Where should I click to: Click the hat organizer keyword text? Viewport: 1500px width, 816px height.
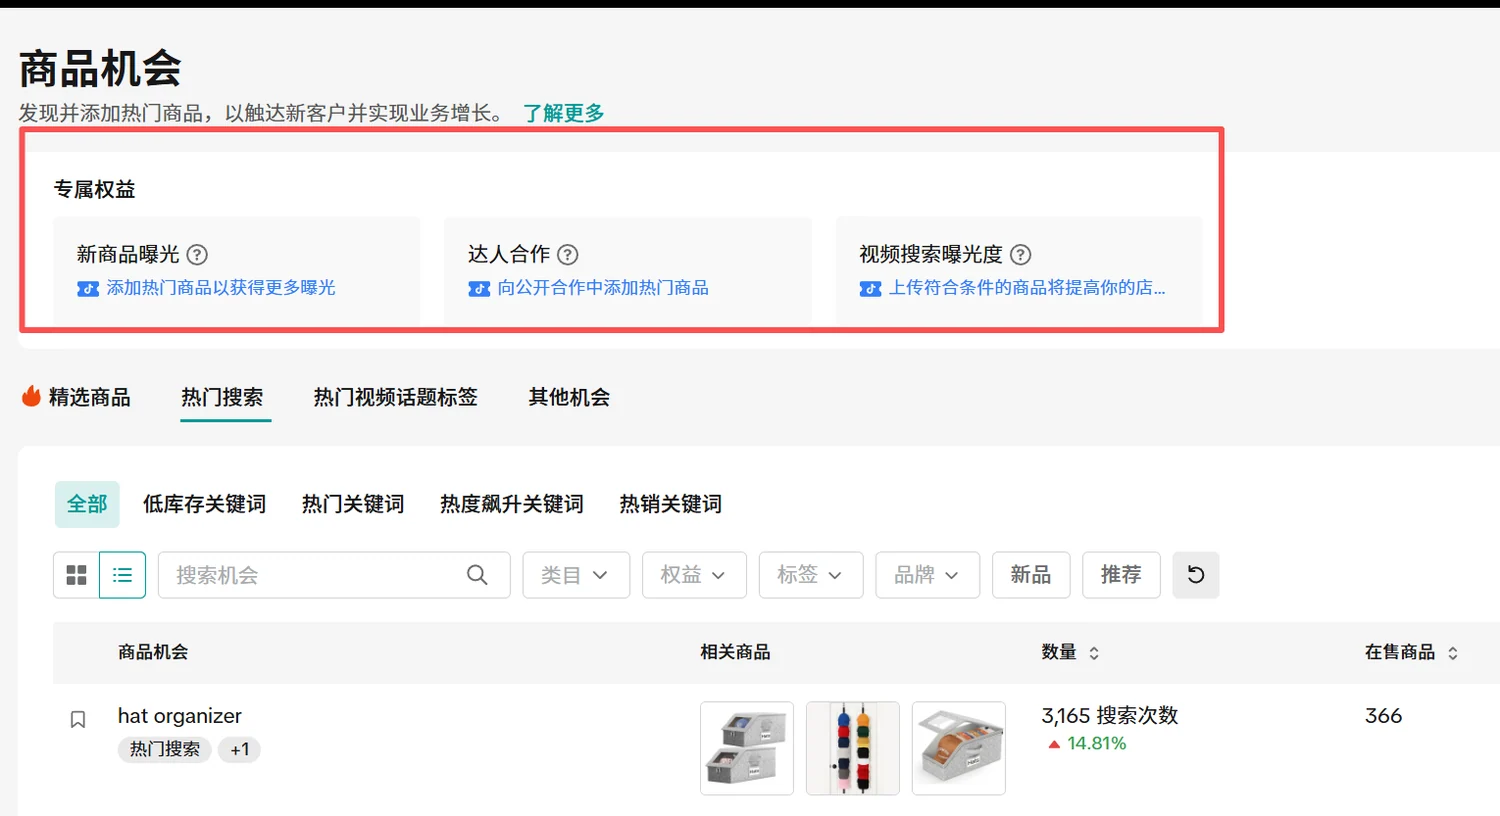click(180, 716)
